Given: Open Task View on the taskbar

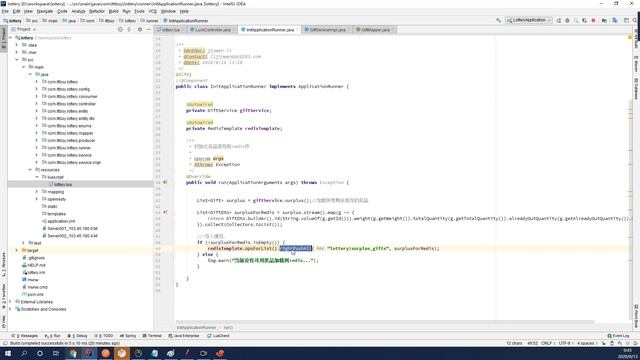Looking at the screenshot, I should [x=56, y=353].
